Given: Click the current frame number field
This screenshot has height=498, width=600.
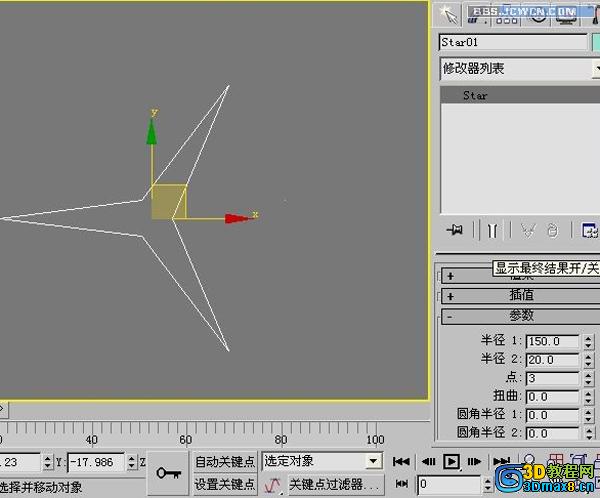Looking at the screenshot, I should tap(449, 484).
